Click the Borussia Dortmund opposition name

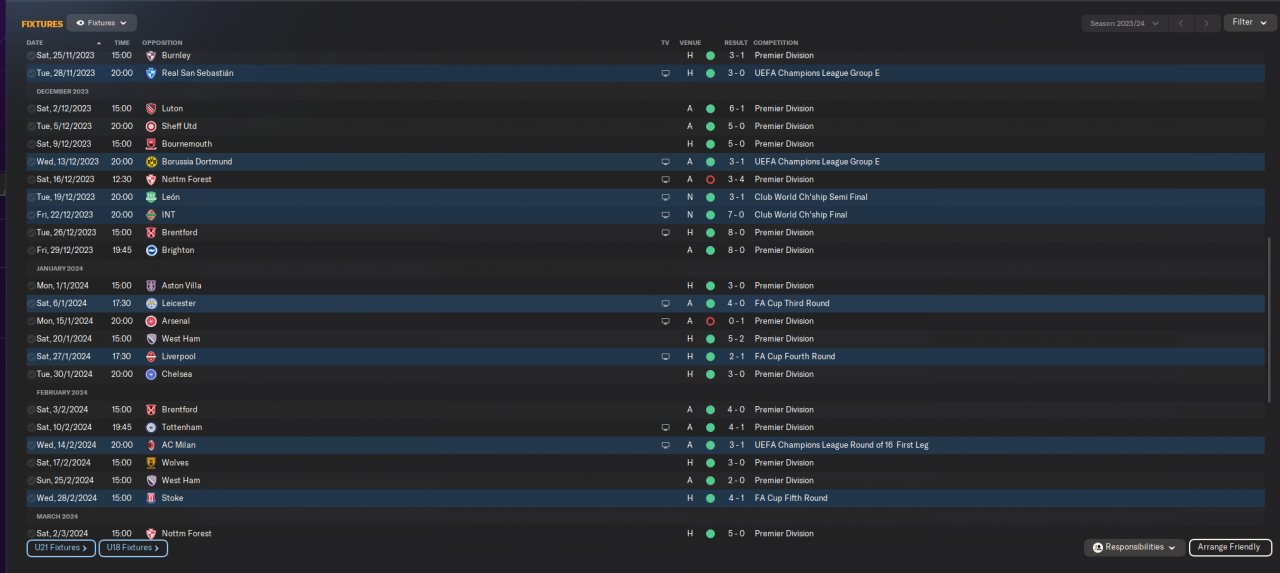197,162
